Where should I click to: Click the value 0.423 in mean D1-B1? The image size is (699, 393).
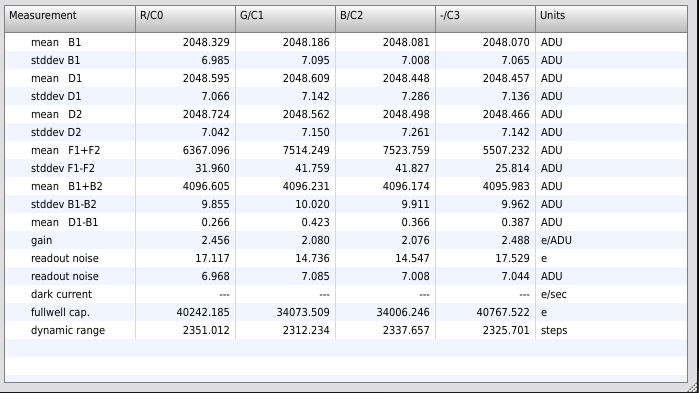[x=315, y=222]
